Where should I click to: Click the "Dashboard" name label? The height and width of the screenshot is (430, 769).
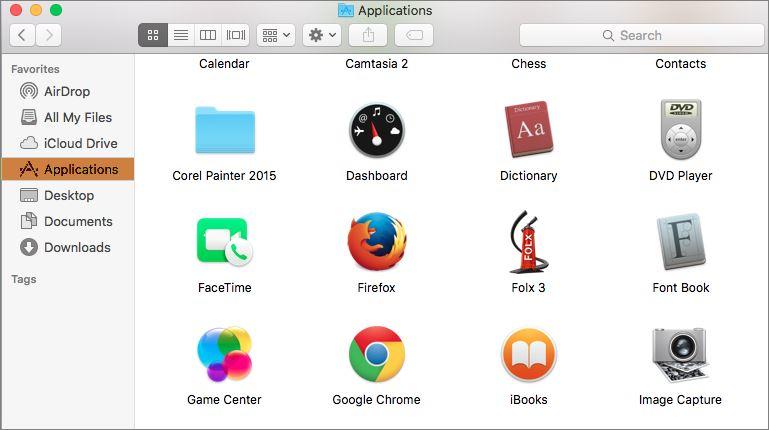(x=377, y=176)
